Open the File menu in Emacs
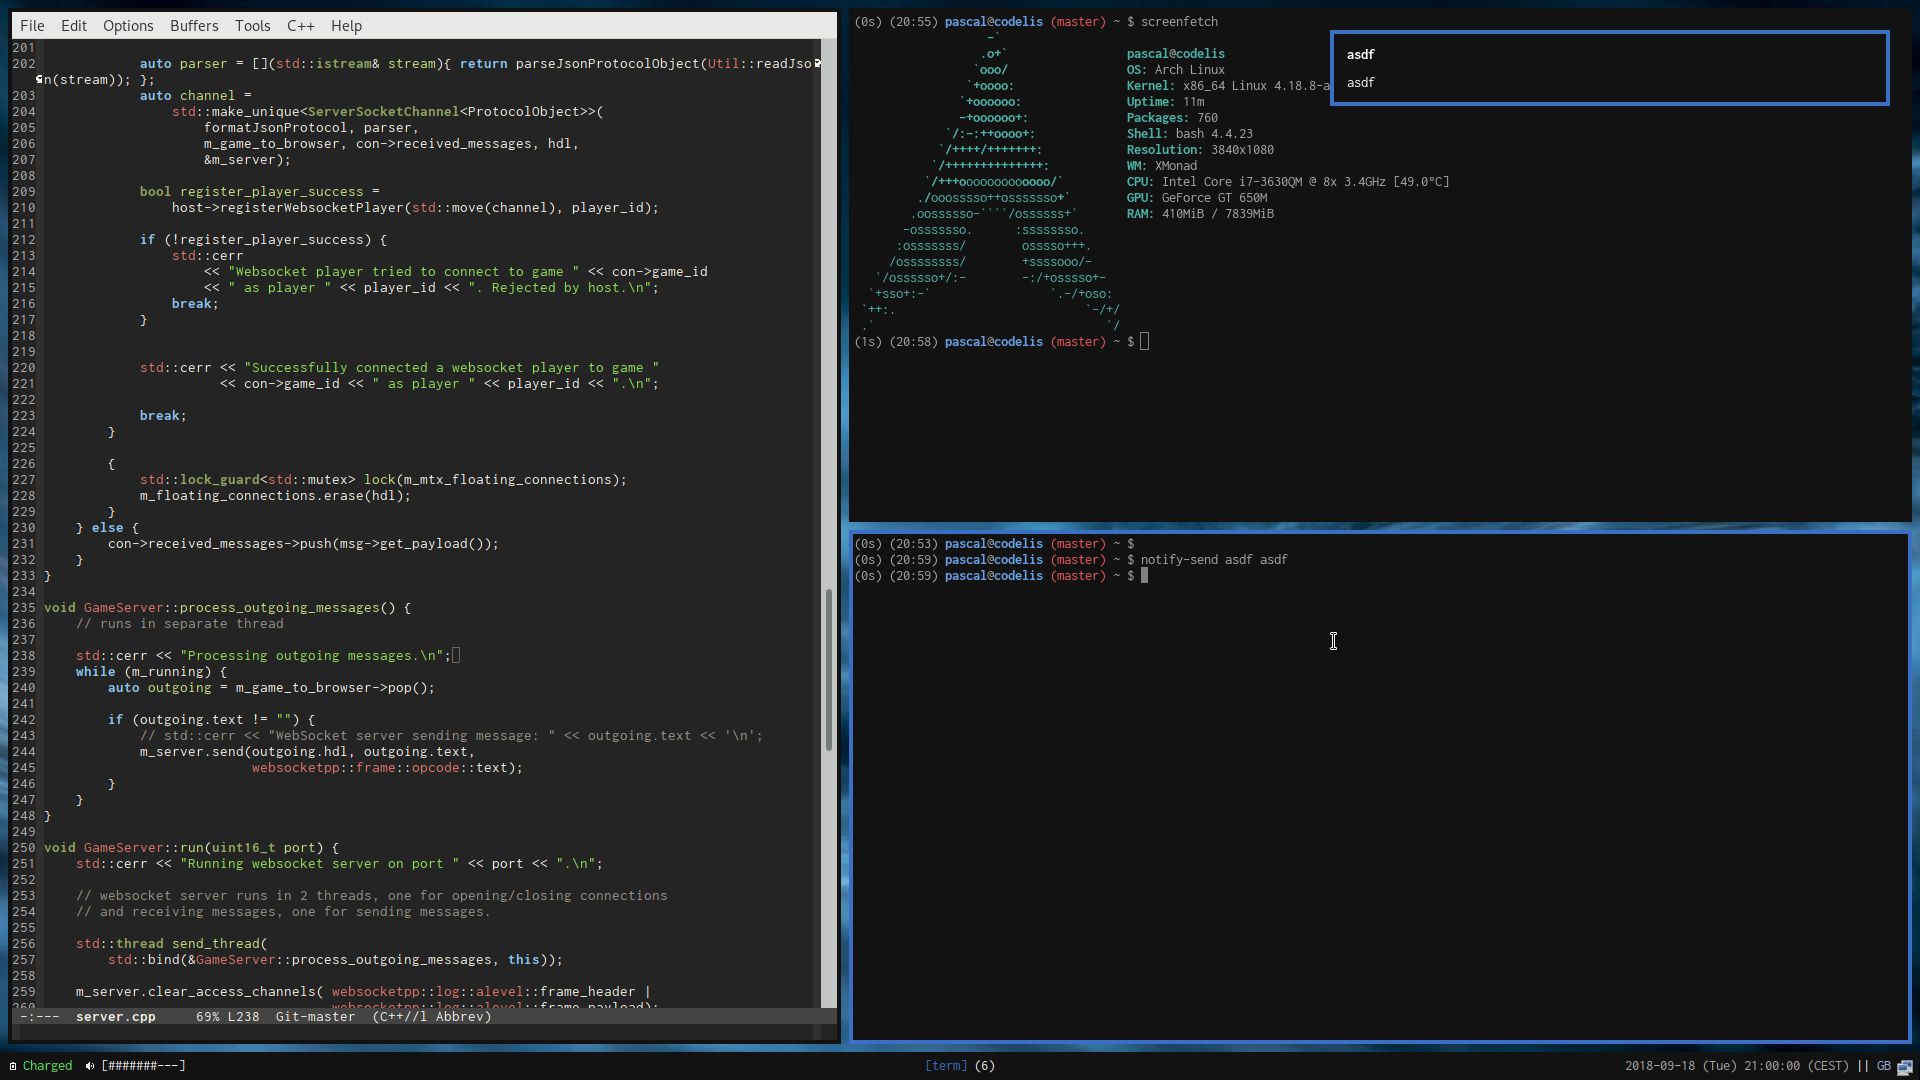 (x=32, y=26)
